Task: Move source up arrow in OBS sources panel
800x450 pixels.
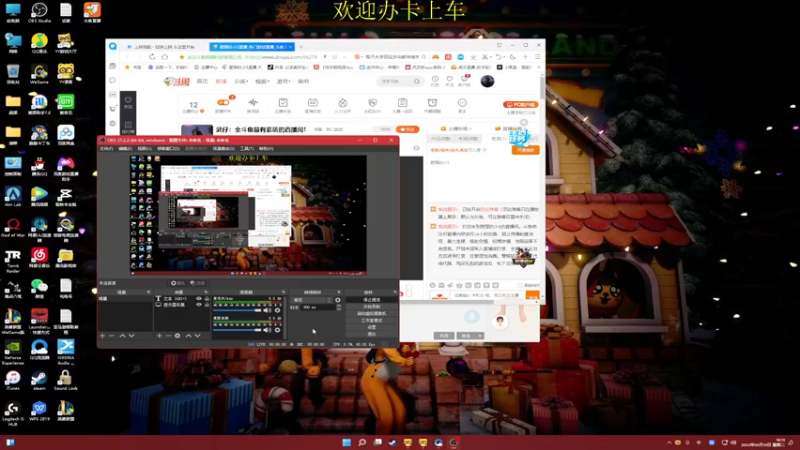Action: coord(189,336)
